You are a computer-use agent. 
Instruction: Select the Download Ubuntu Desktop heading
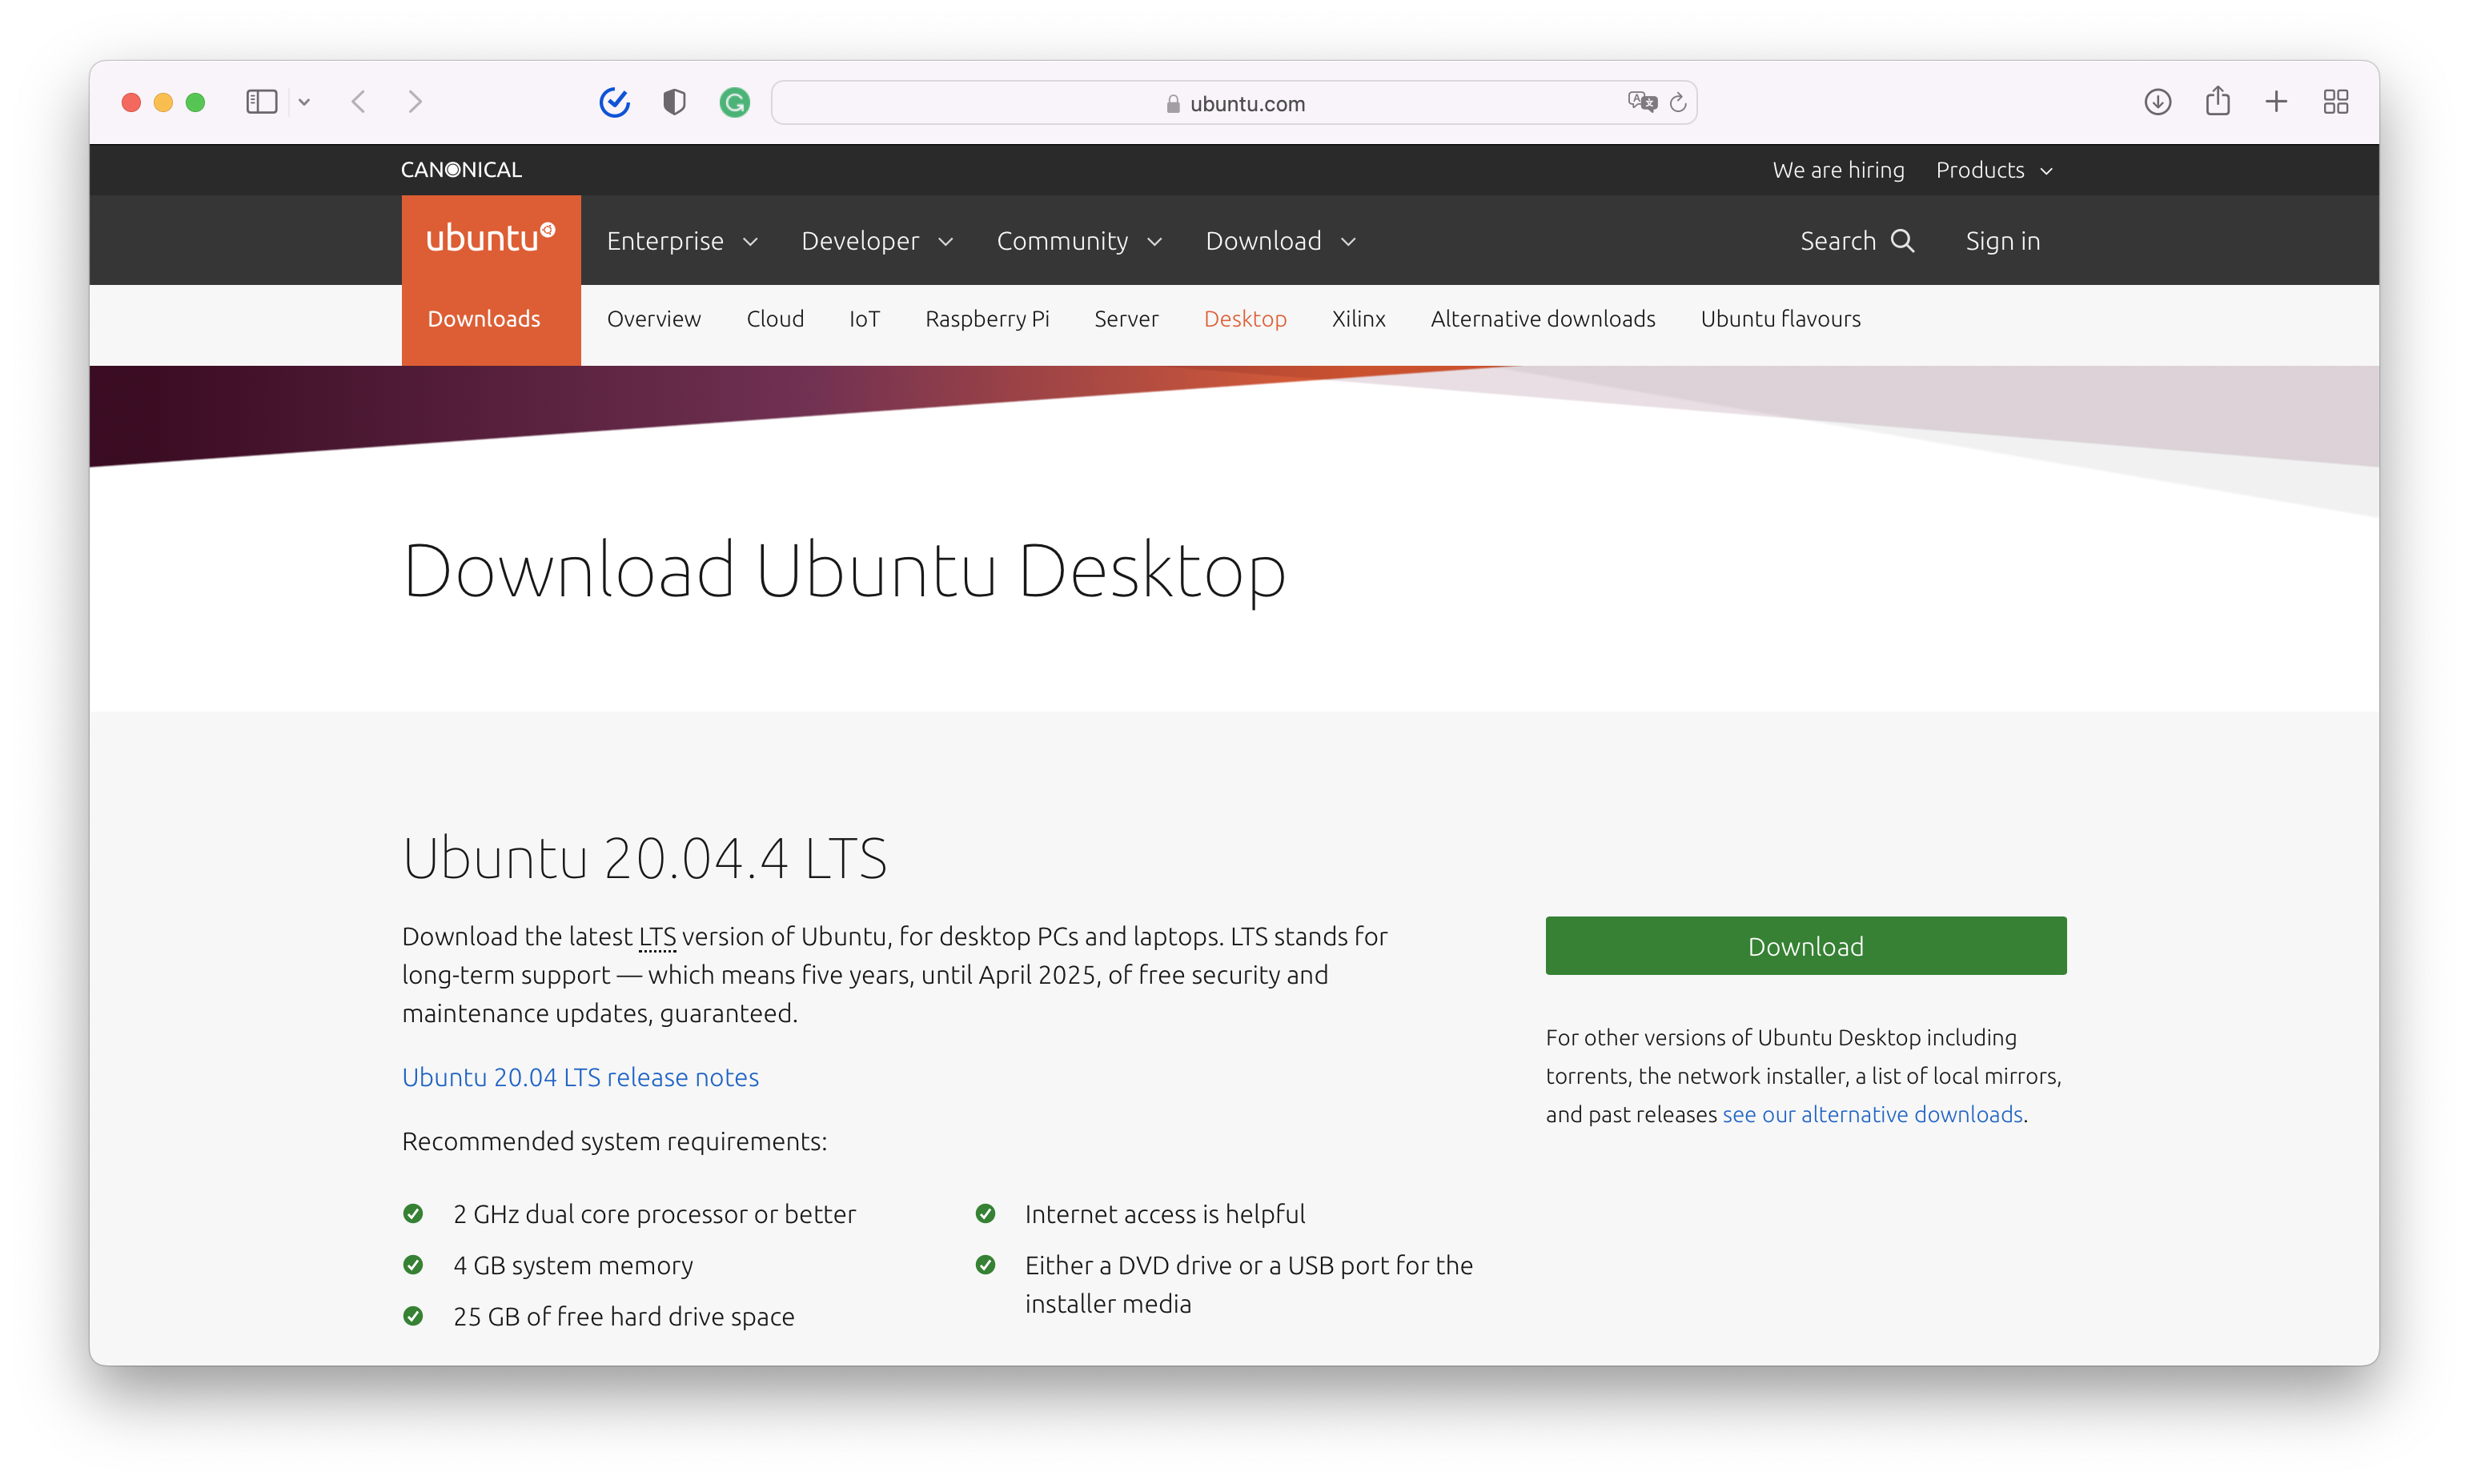coord(844,571)
